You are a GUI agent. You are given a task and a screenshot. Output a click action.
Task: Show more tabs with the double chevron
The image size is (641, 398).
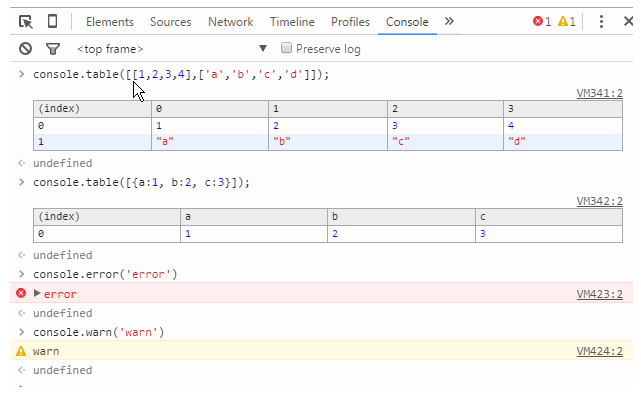tap(449, 21)
